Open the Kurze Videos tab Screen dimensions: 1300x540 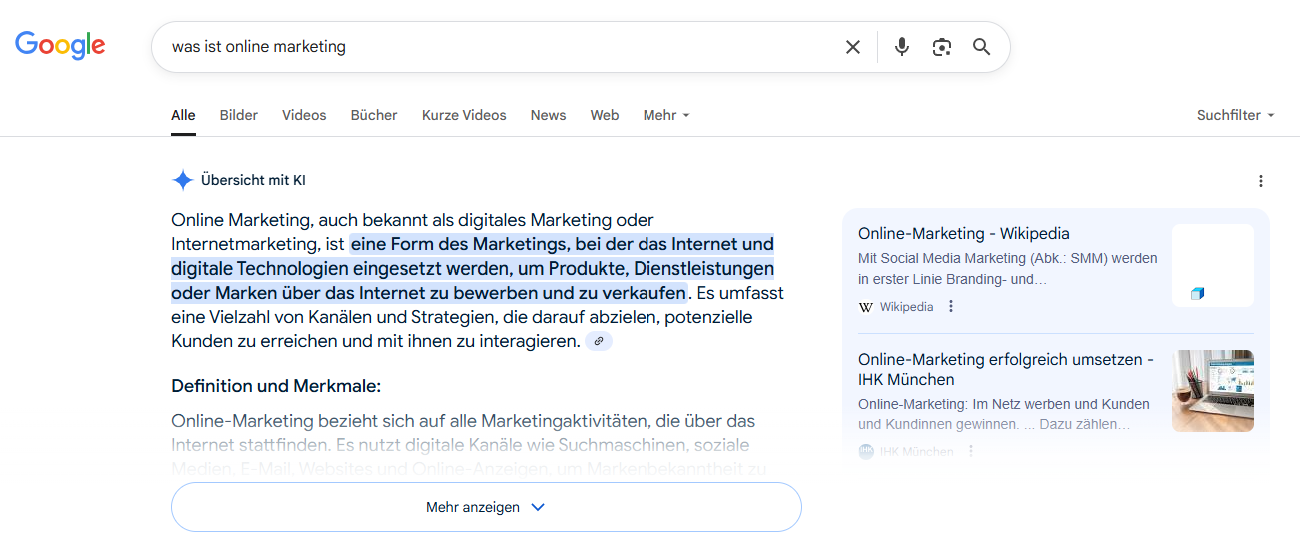[464, 115]
